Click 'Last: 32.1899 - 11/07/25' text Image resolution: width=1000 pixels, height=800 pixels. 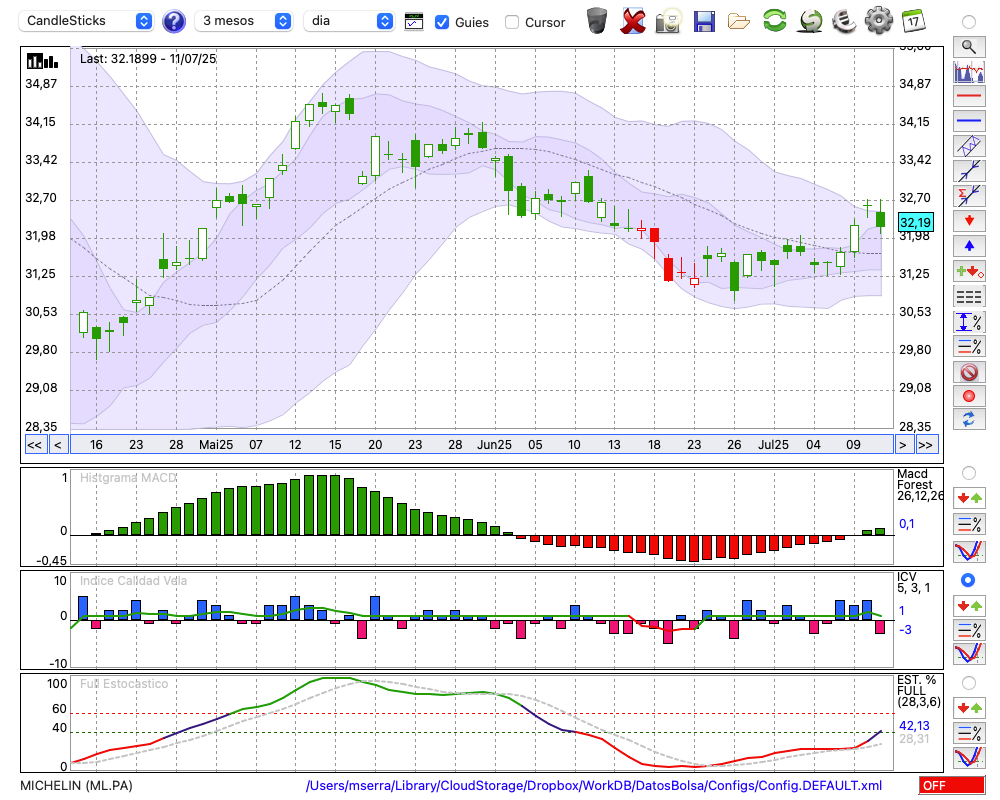[148, 59]
